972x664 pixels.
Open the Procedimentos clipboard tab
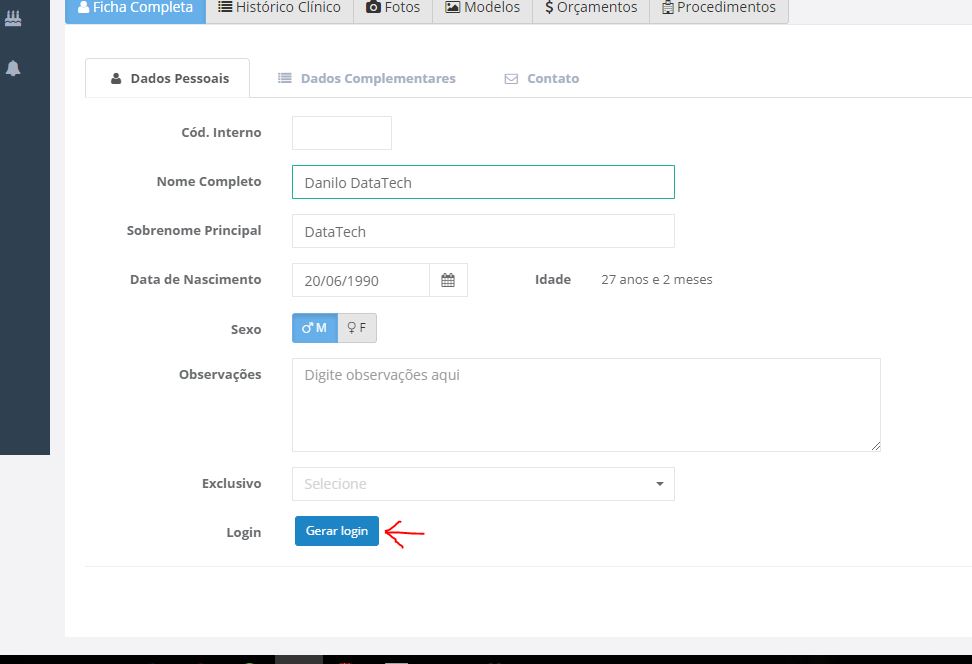[x=718, y=8]
